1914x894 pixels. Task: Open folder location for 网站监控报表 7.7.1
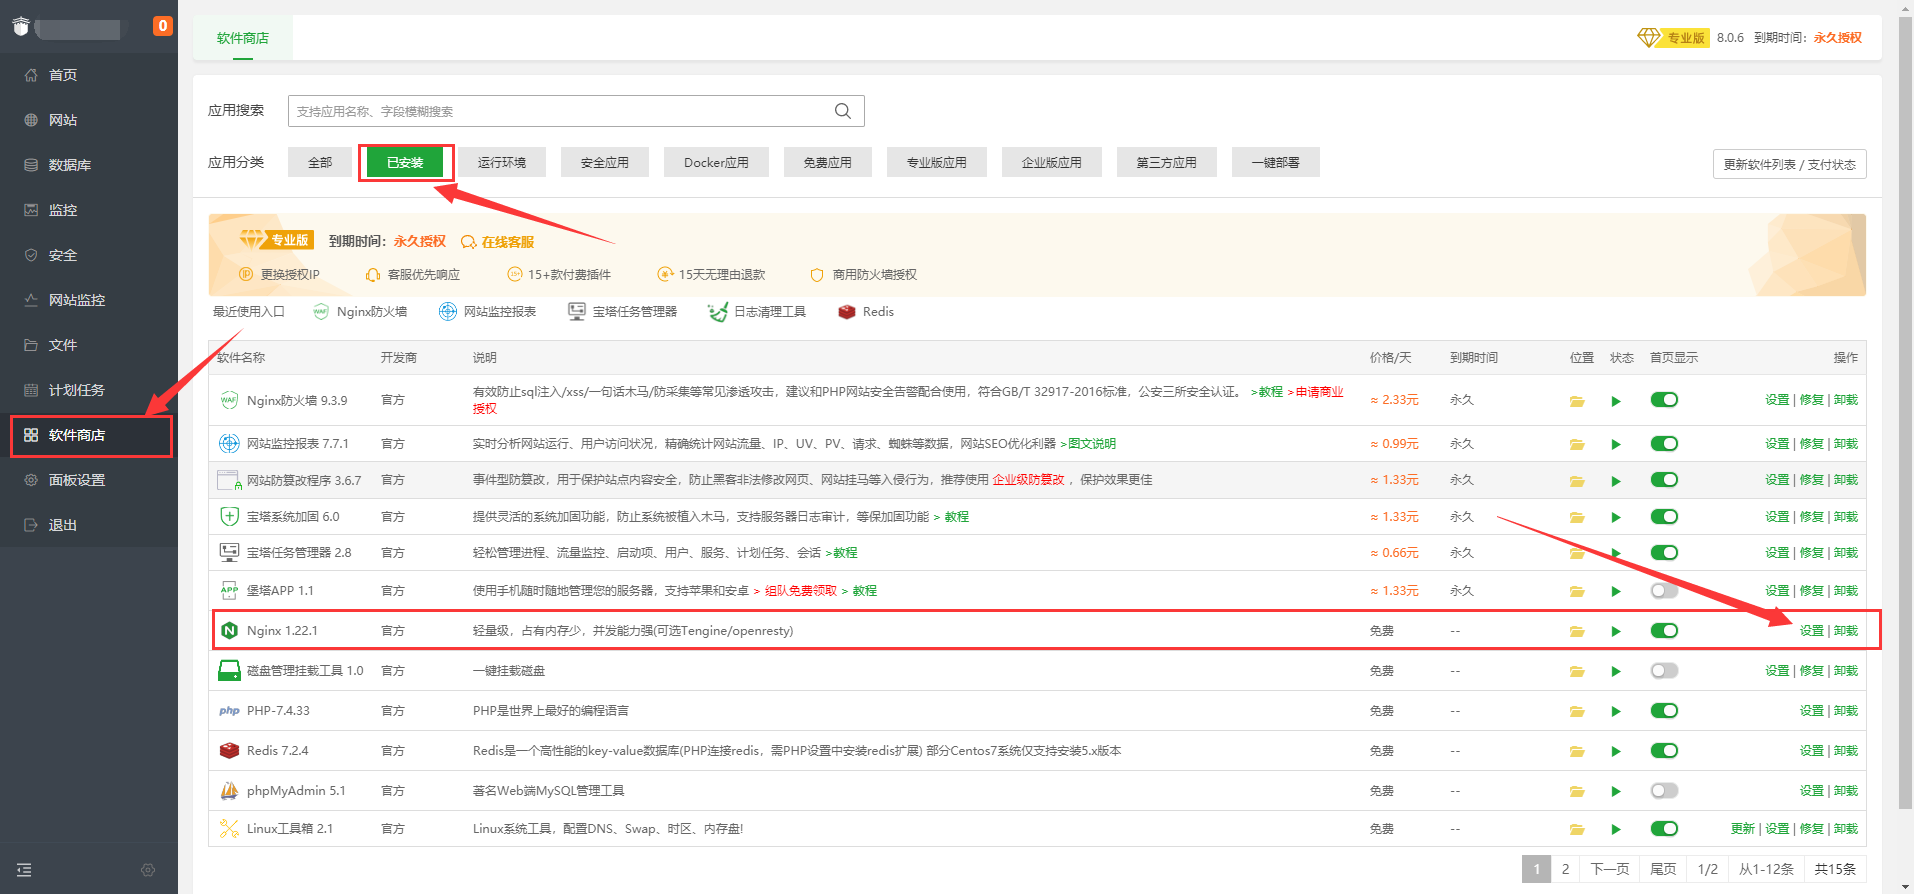pos(1577,445)
